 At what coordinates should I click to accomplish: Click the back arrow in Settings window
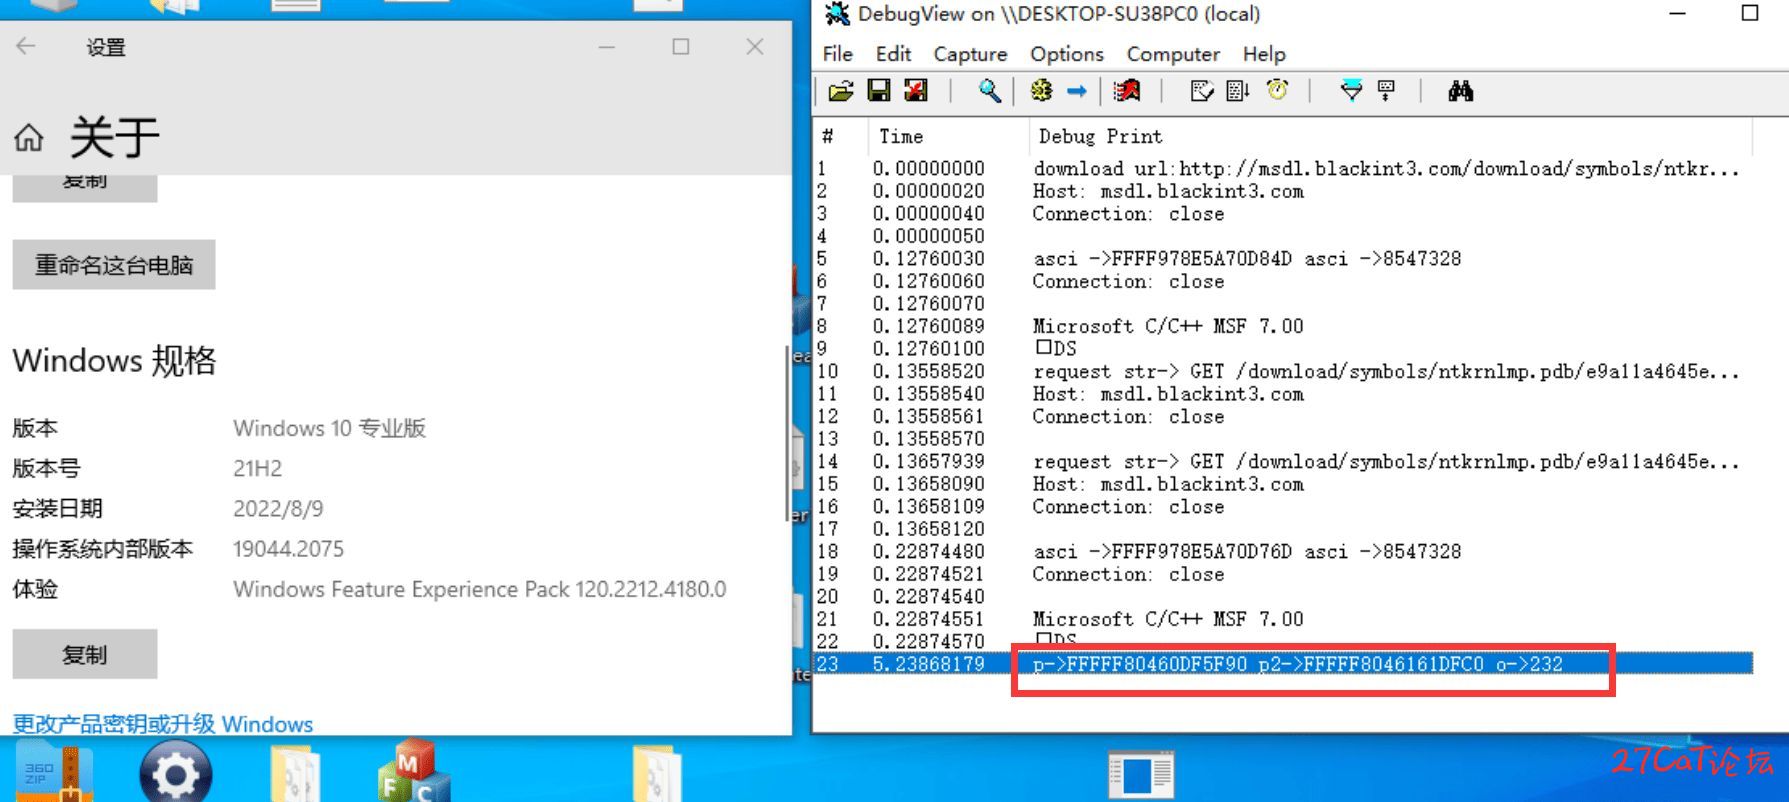click(26, 46)
